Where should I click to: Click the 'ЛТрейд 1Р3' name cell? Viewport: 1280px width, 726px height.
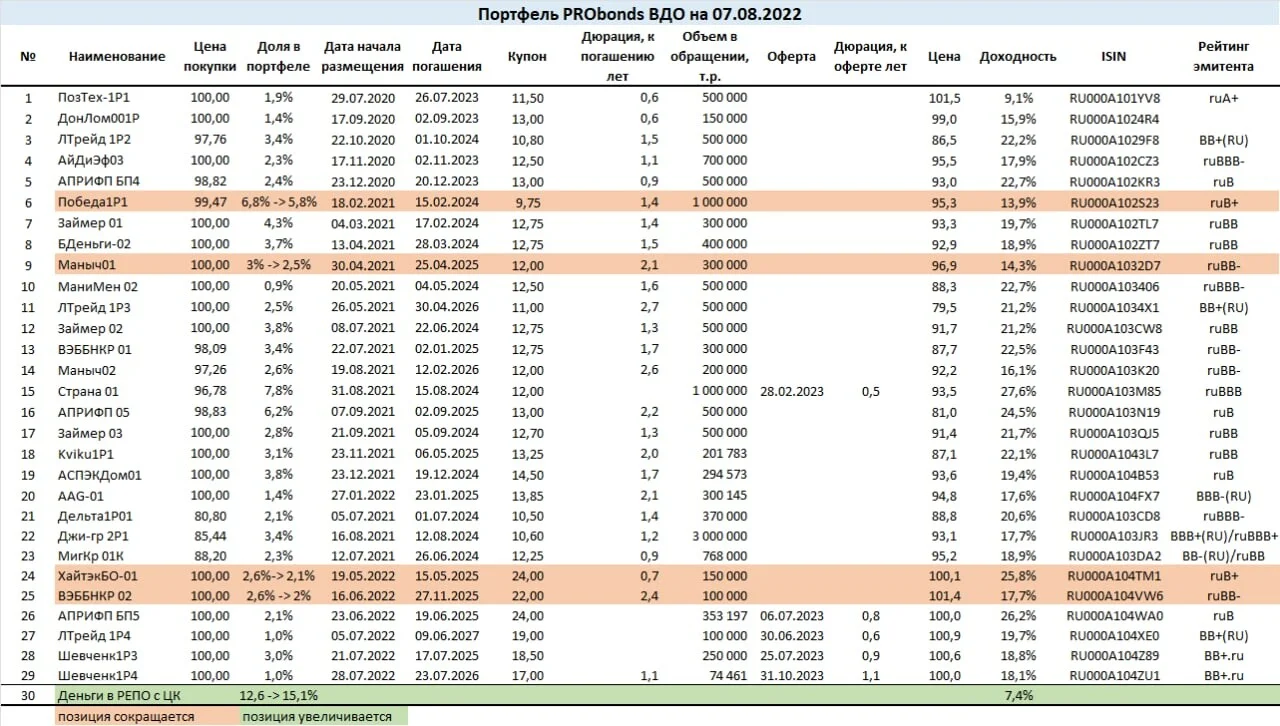[94, 308]
